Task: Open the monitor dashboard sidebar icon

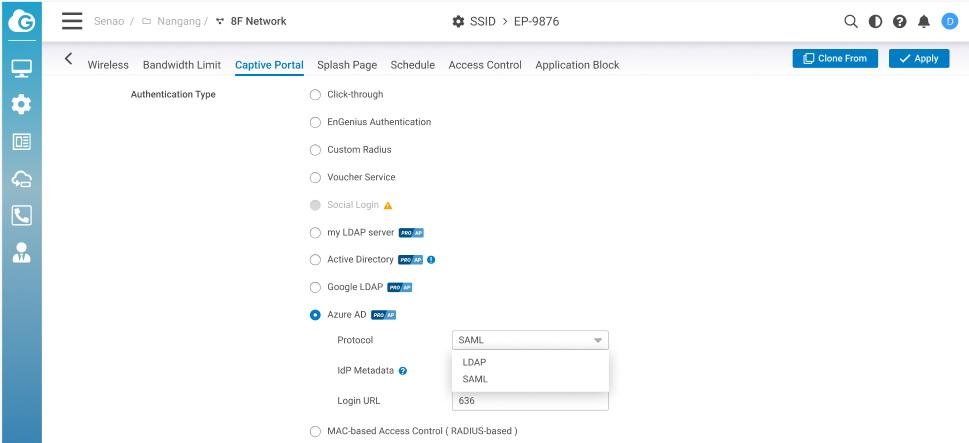Action: tap(22, 69)
